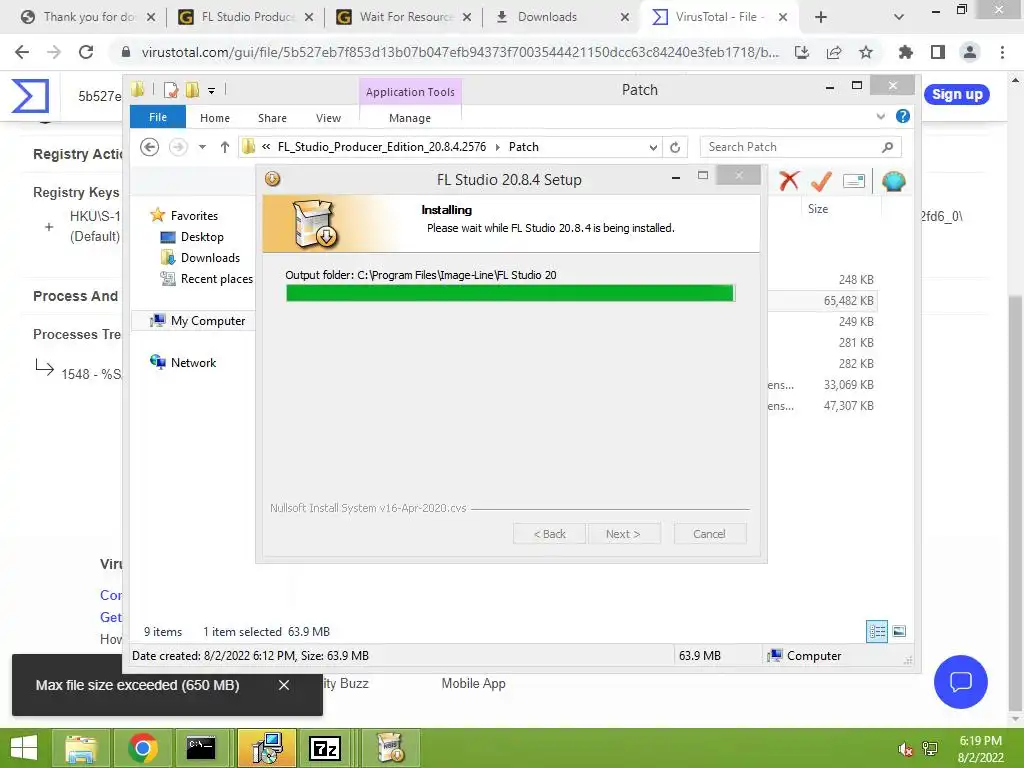This screenshot has width=1024, height=768.
Task: Expand address bar history dropdown
Action: 652,148
